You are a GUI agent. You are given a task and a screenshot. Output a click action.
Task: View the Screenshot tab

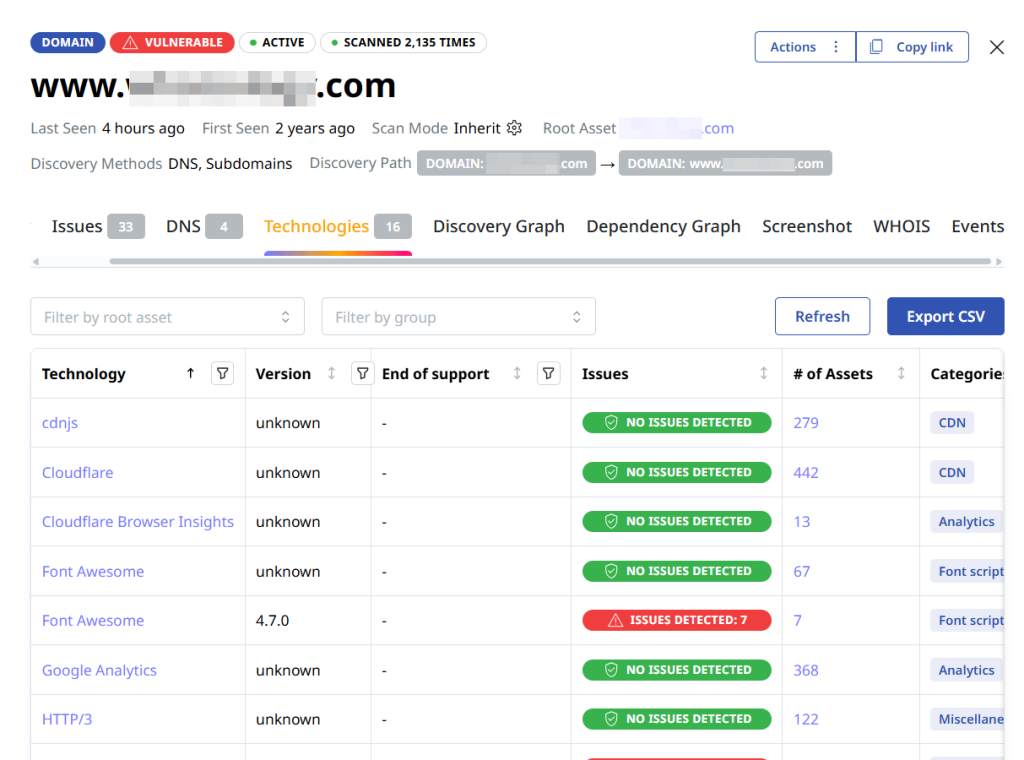pyautogui.click(x=807, y=227)
